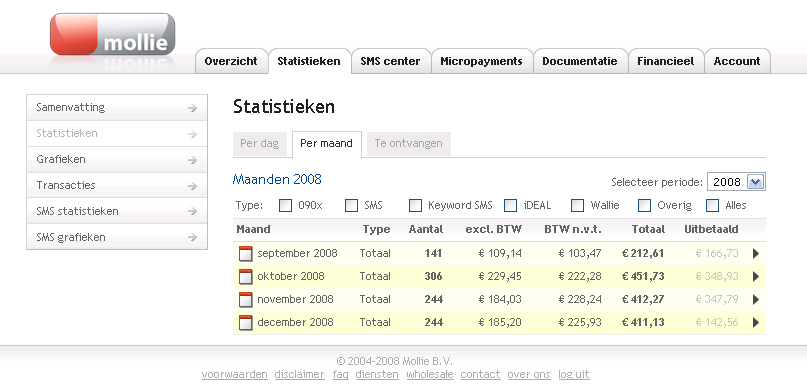Click arrow icon beside Samenvatting
The width and height of the screenshot is (807, 392).
(x=192, y=108)
